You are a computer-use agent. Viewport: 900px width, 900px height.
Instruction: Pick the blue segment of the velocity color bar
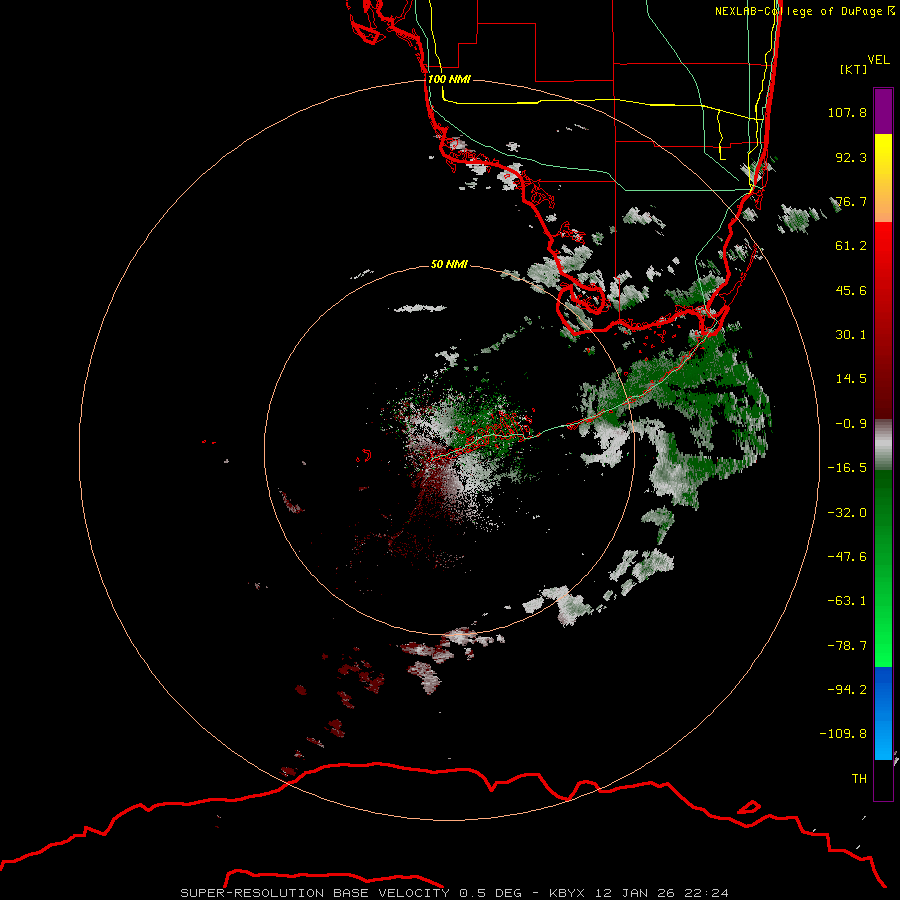883,713
